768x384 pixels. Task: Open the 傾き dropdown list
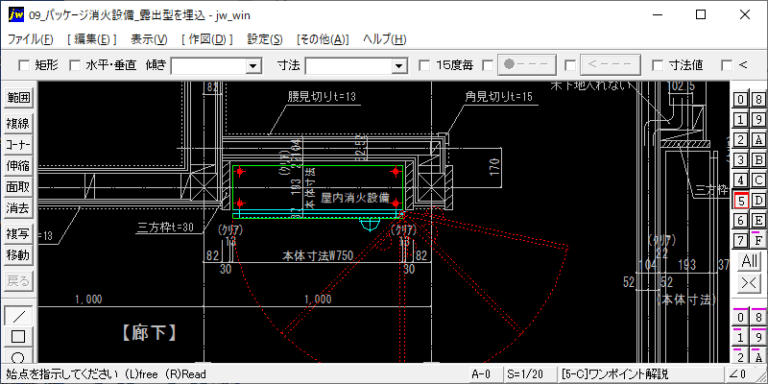click(x=253, y=65)
